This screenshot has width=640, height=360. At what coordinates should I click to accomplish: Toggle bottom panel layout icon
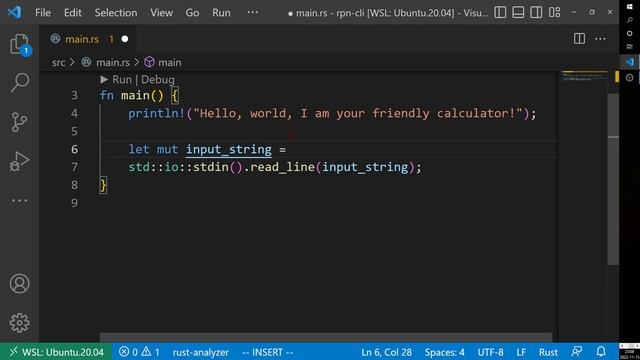pos(518,12)
